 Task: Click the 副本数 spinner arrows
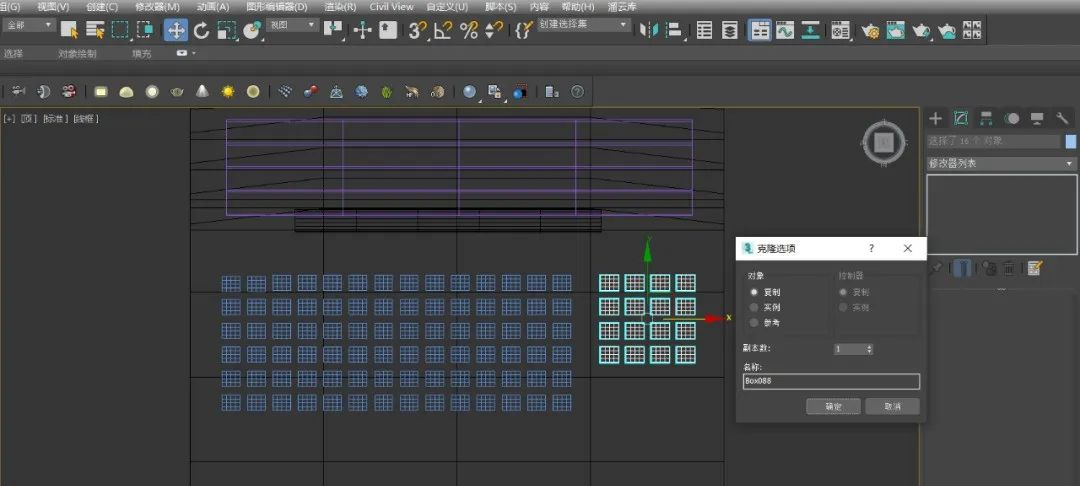(869, 349)
